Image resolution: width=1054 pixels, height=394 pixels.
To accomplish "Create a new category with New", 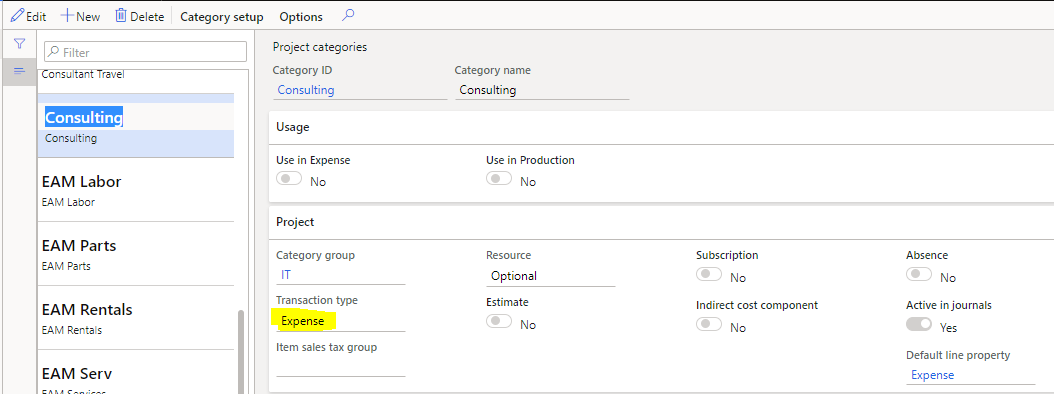I will pos(81,16).
